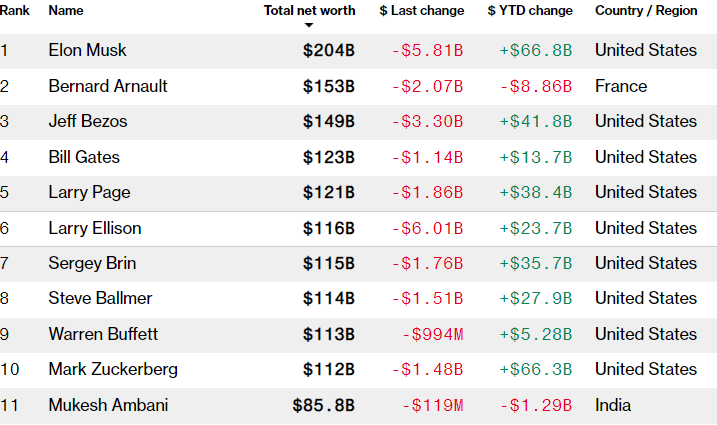Click the Country / Region column header
717x425 pixels.
click(646, 10)
